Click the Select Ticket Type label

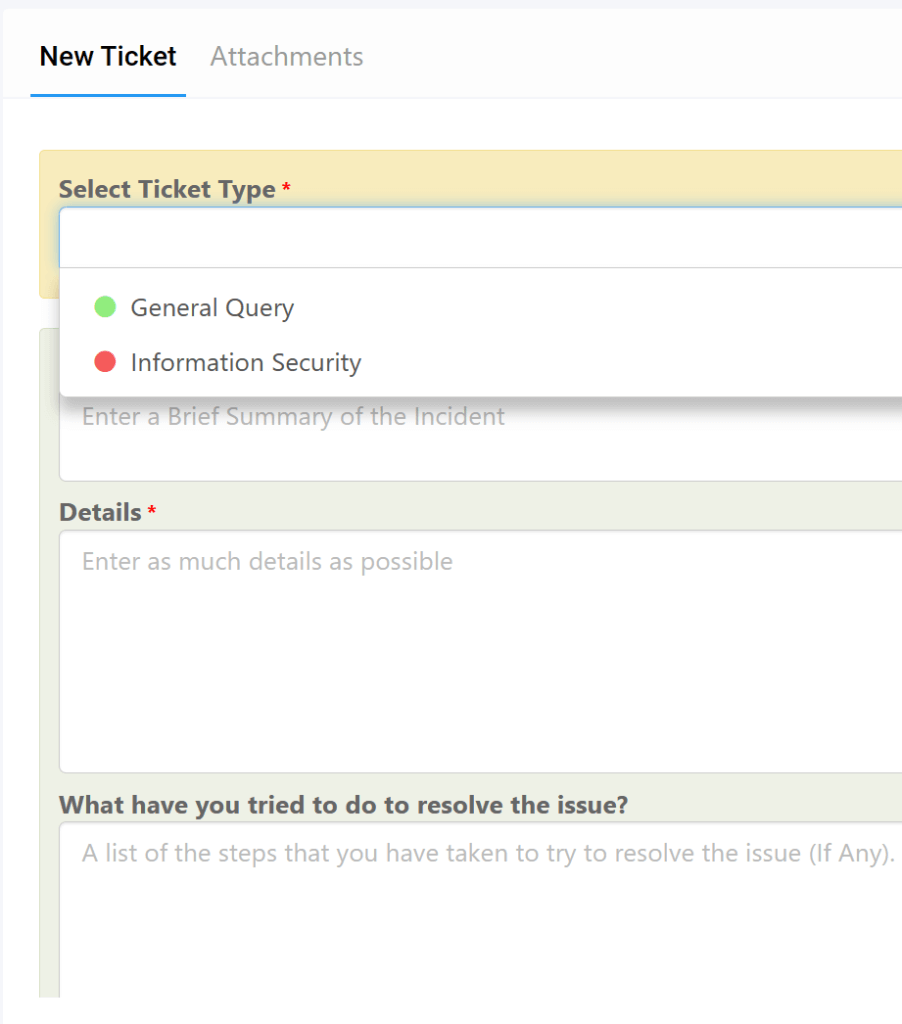click(x=168, y=189)
